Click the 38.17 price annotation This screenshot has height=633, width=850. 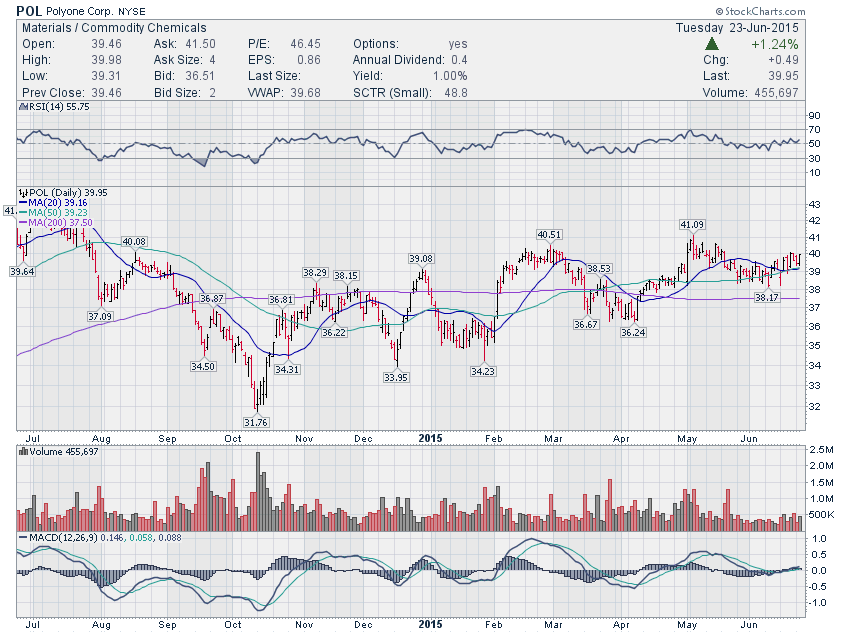[x=767, y=297]
